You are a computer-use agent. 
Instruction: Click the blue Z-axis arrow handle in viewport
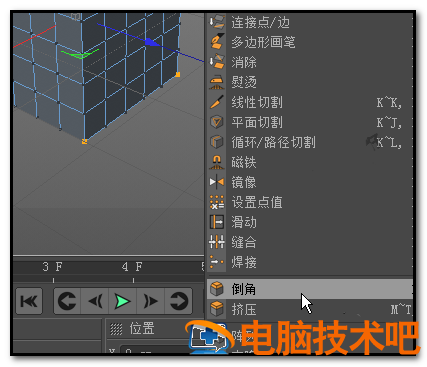click(152, 42)
